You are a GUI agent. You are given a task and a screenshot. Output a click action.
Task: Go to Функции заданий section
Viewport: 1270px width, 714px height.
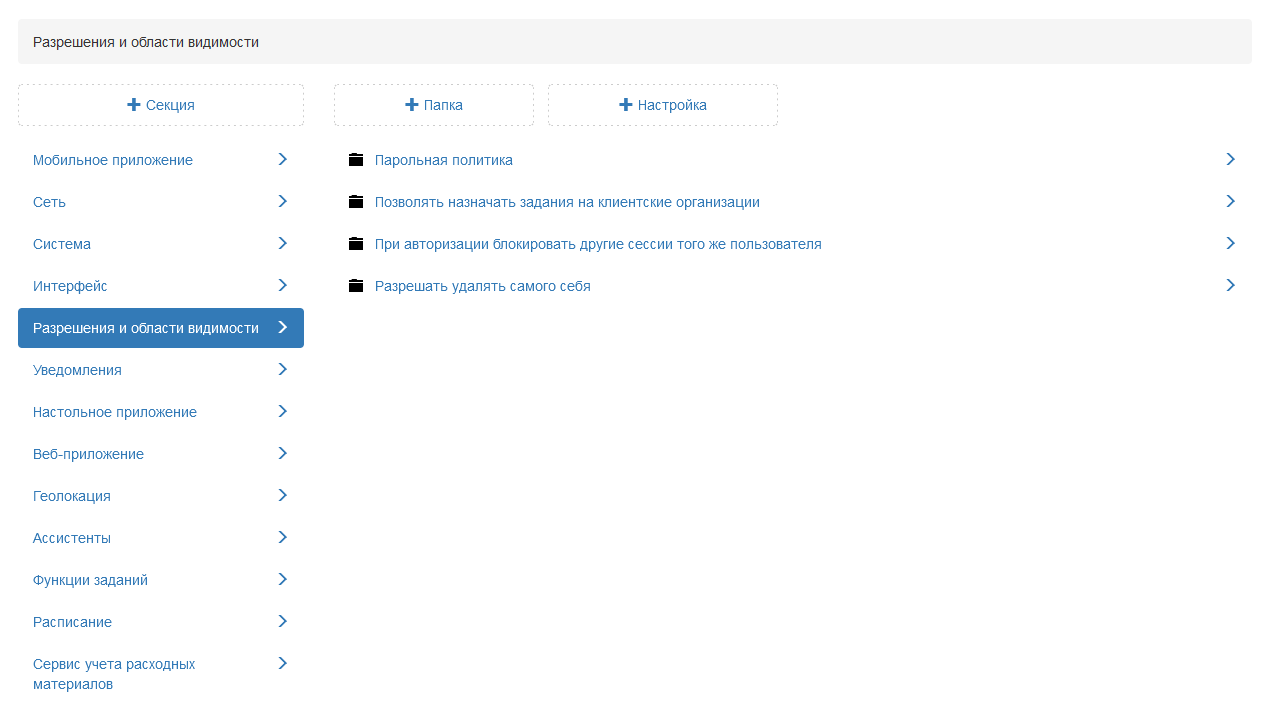90,580
